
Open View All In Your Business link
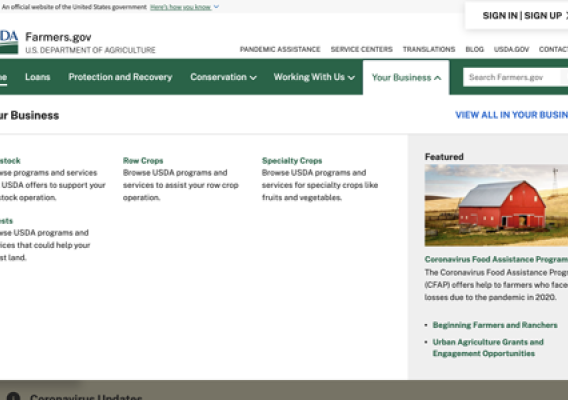511,115
